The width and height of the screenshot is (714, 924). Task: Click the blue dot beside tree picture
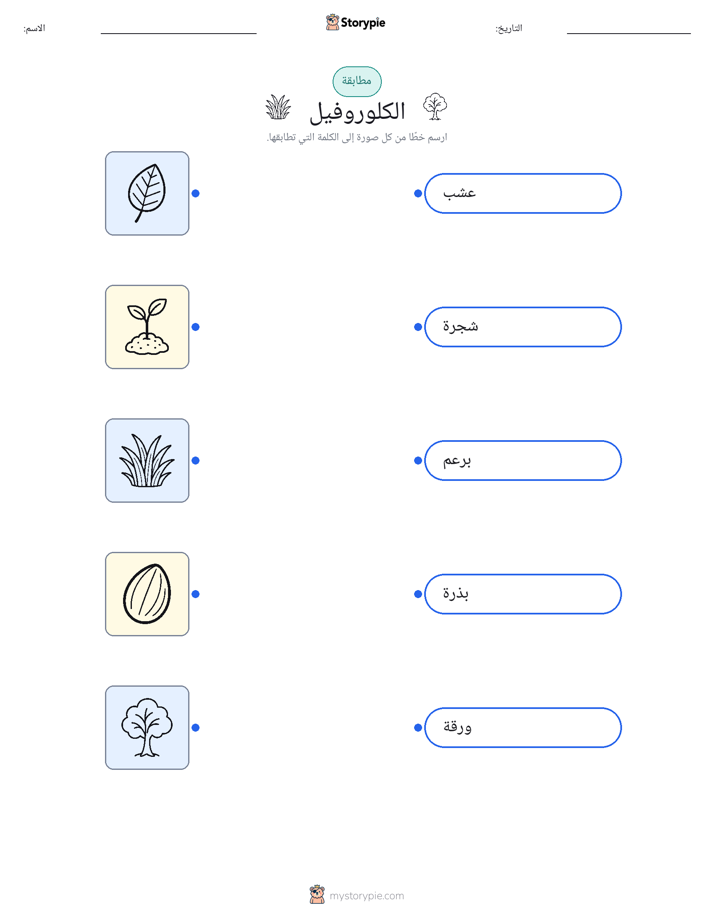(196, 728)
